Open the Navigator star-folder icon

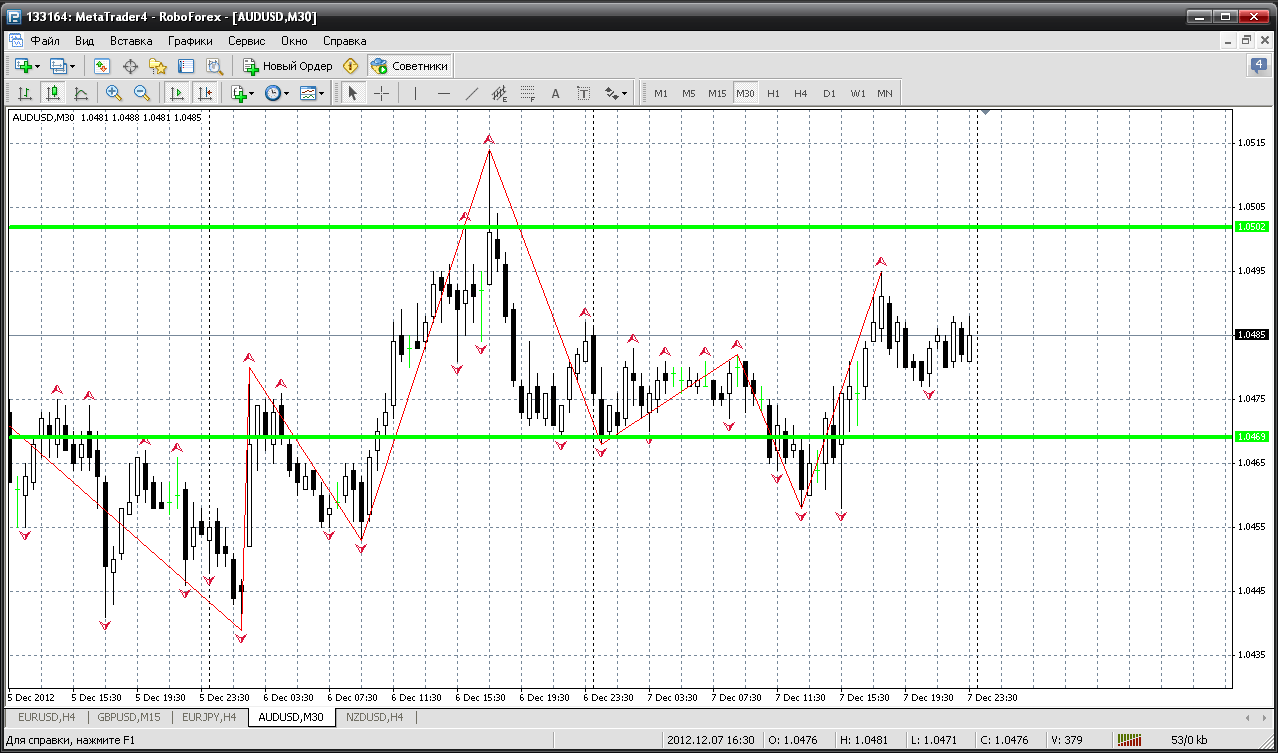[x=158, y=66]
